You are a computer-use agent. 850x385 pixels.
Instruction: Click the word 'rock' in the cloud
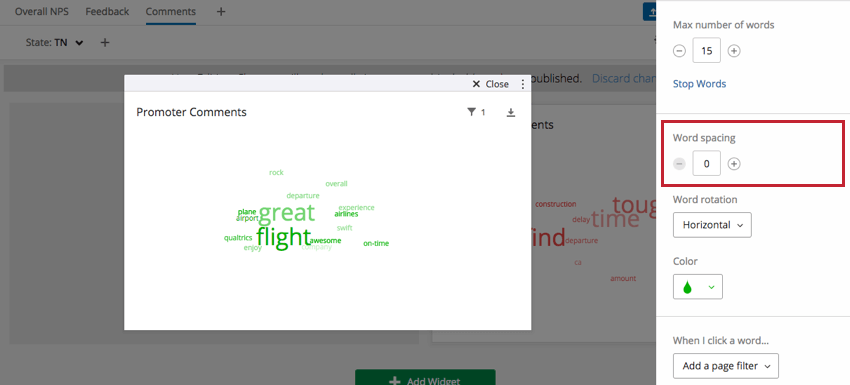tap(276, 172)
